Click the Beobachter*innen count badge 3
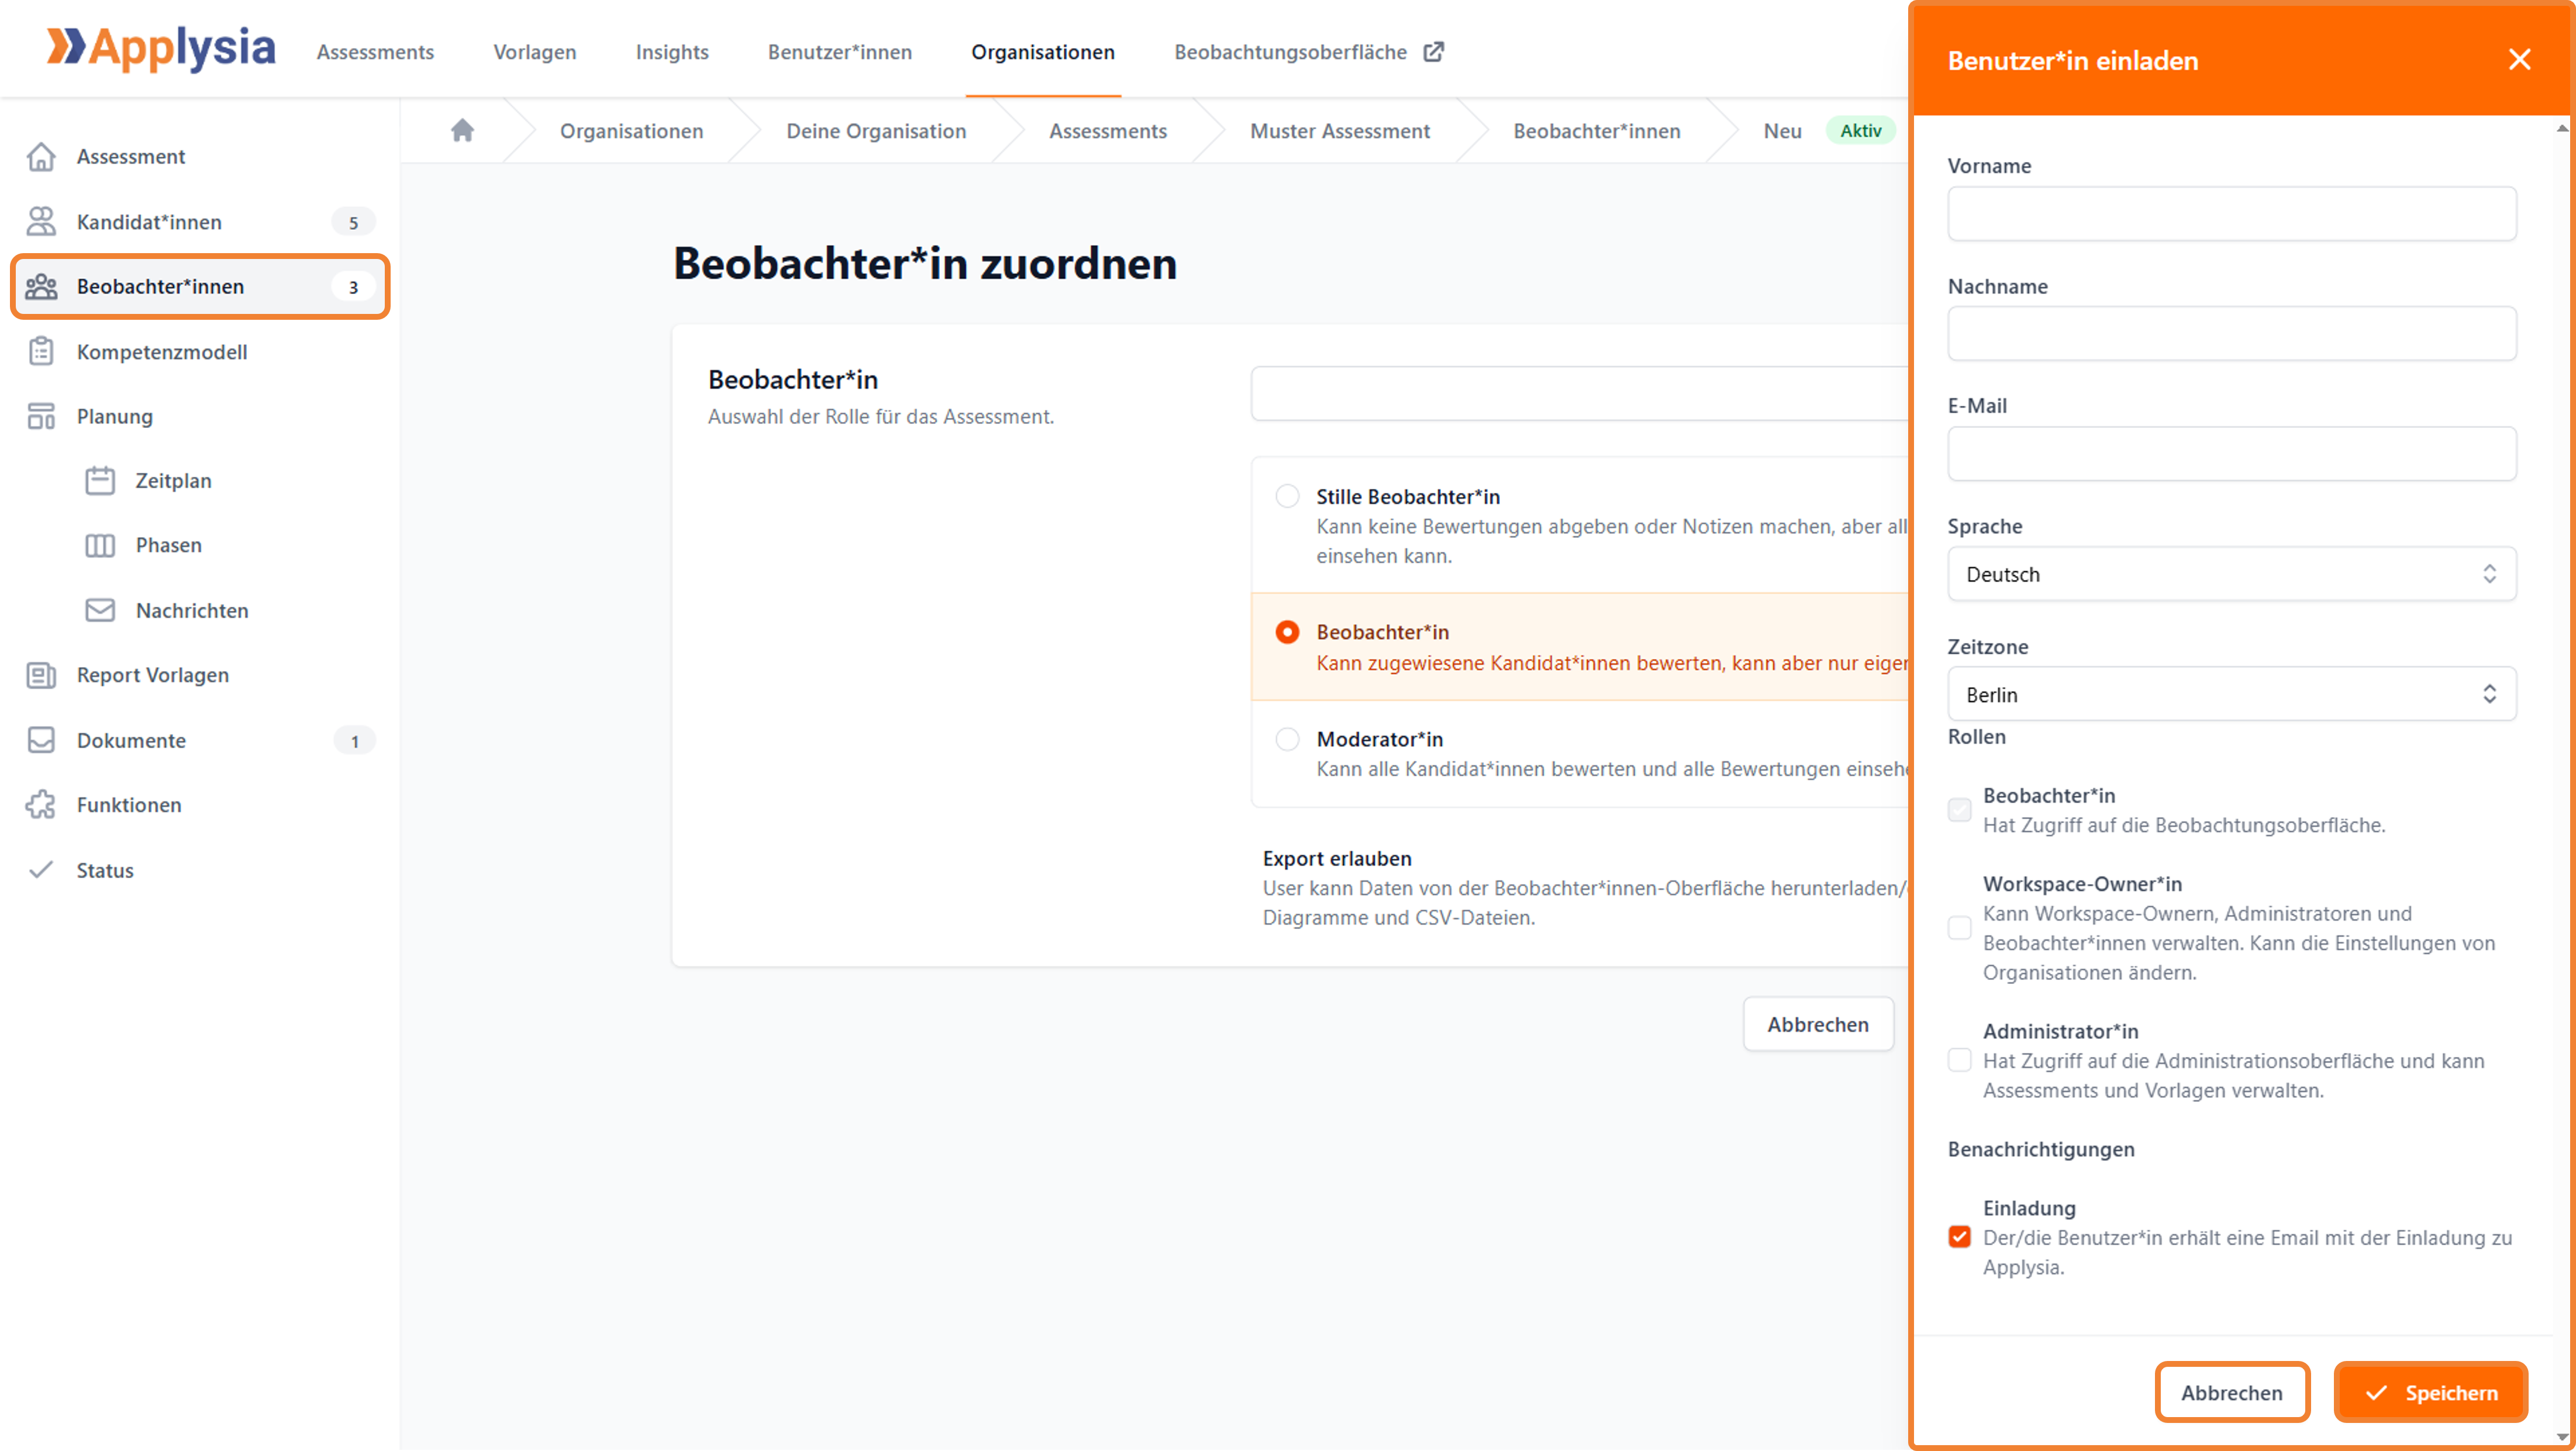This screenshot has height=1451, width=2576. coord(353,287)
